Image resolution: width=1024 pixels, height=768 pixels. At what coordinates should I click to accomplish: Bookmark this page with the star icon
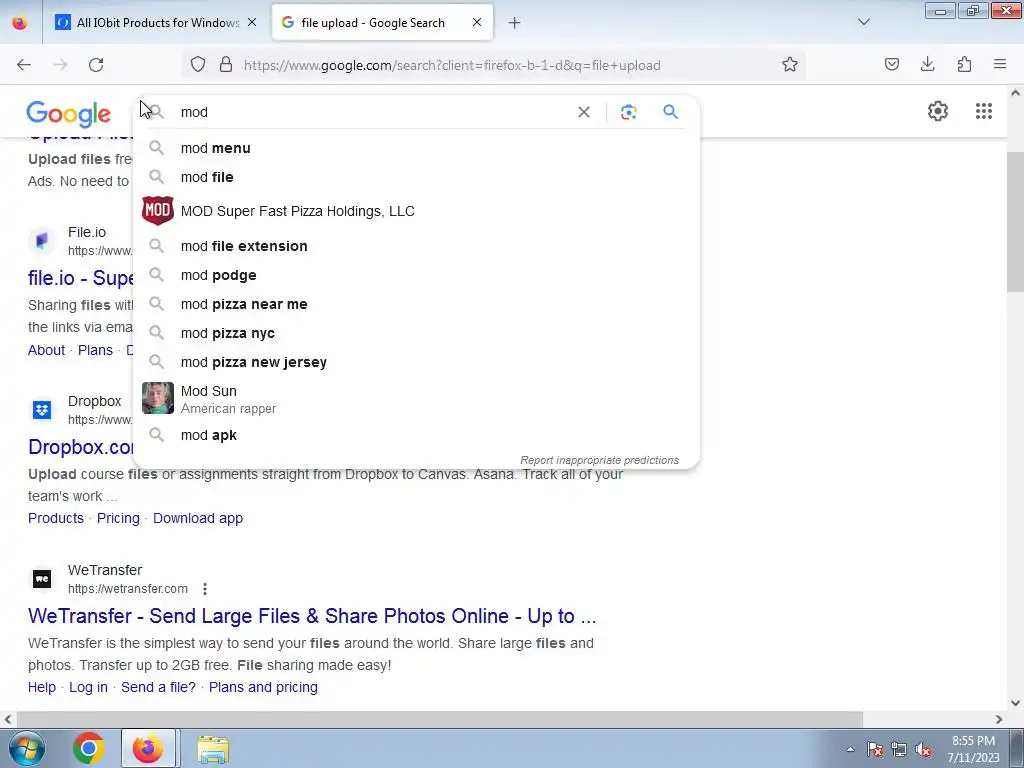[790, 65]
